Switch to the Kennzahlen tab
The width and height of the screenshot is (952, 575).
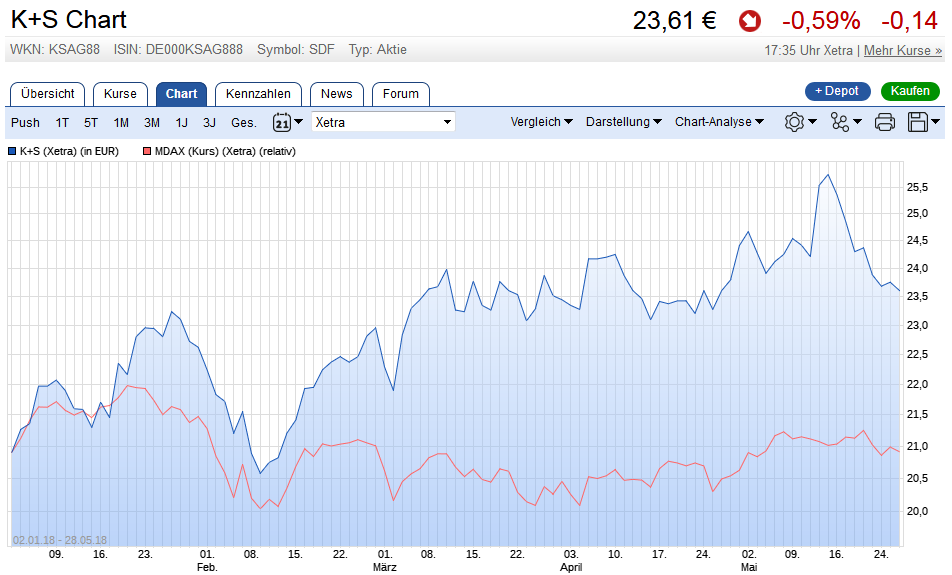(258, 94)
